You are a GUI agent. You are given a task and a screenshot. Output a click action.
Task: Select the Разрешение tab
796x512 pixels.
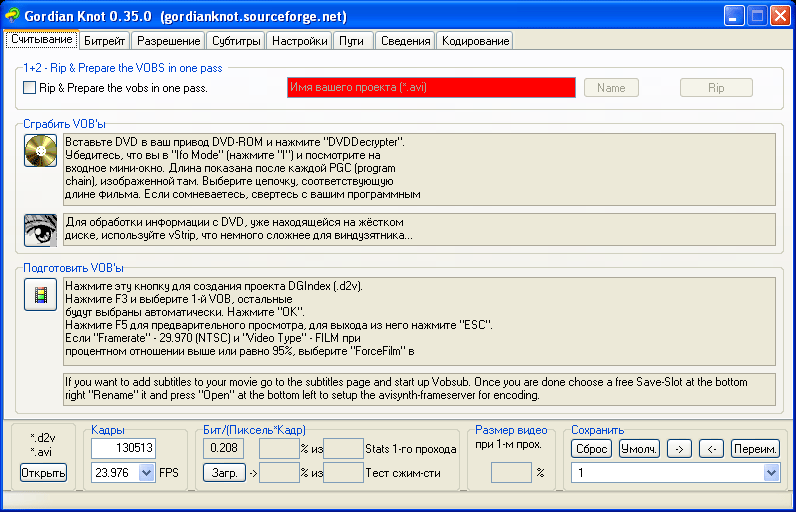click(169, 41)
